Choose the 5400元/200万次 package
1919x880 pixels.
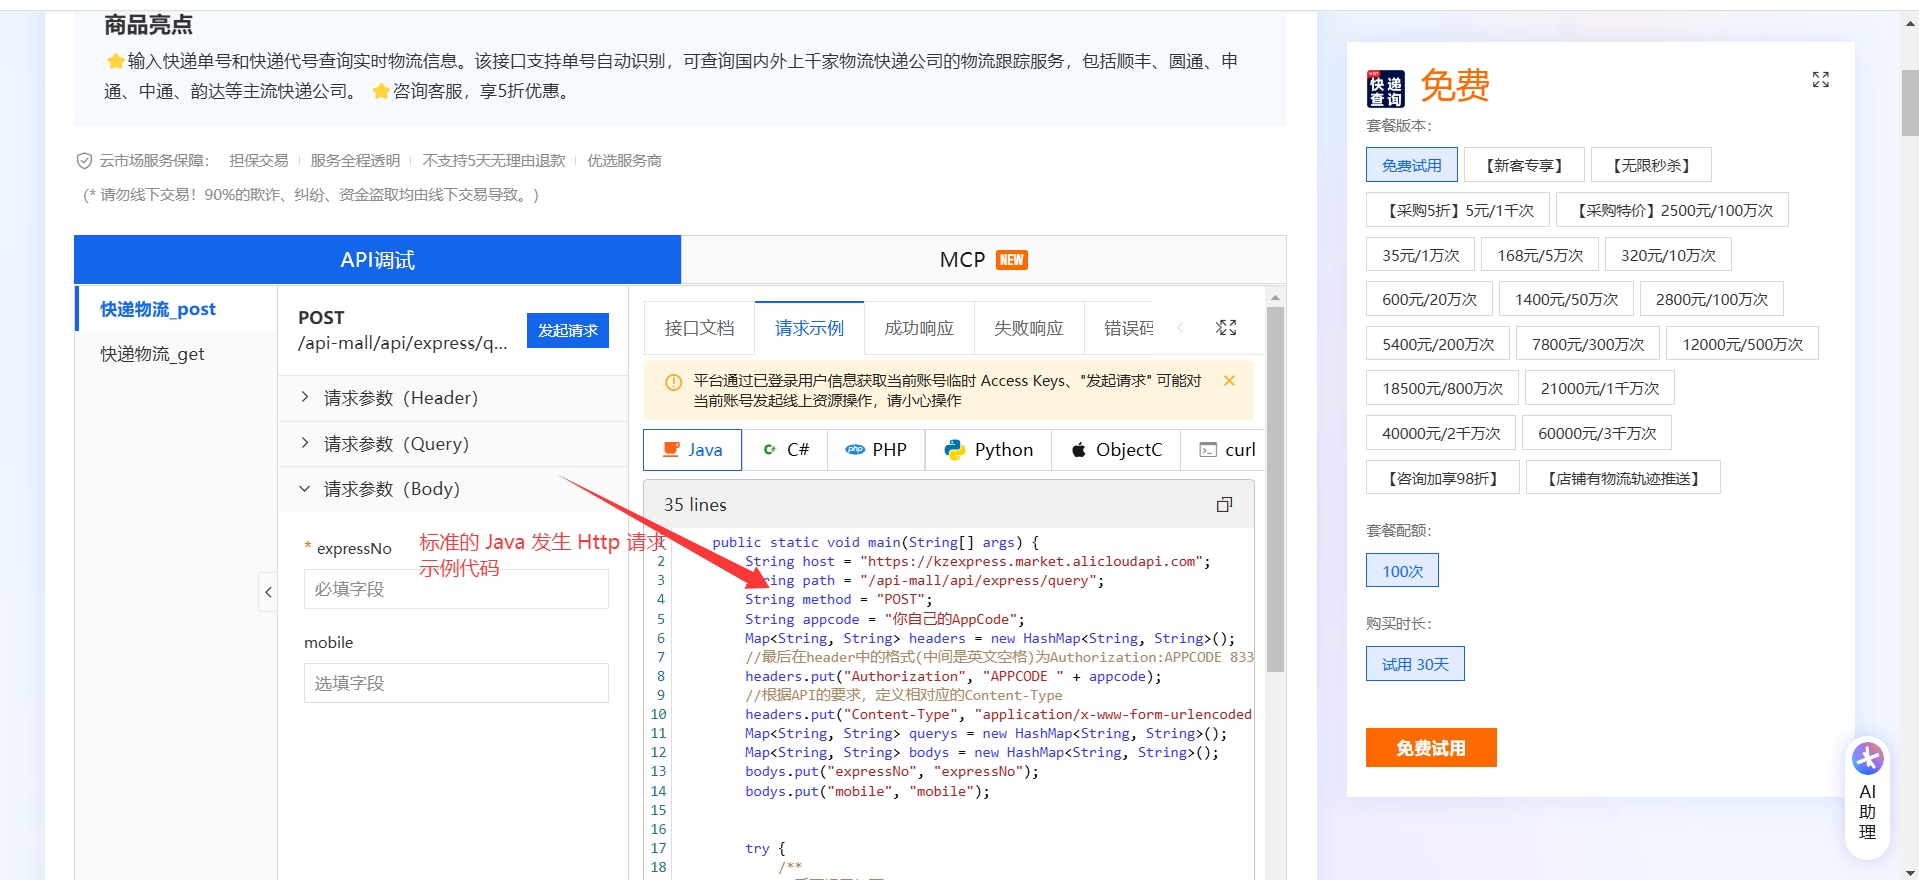[x=1438, y=344]
